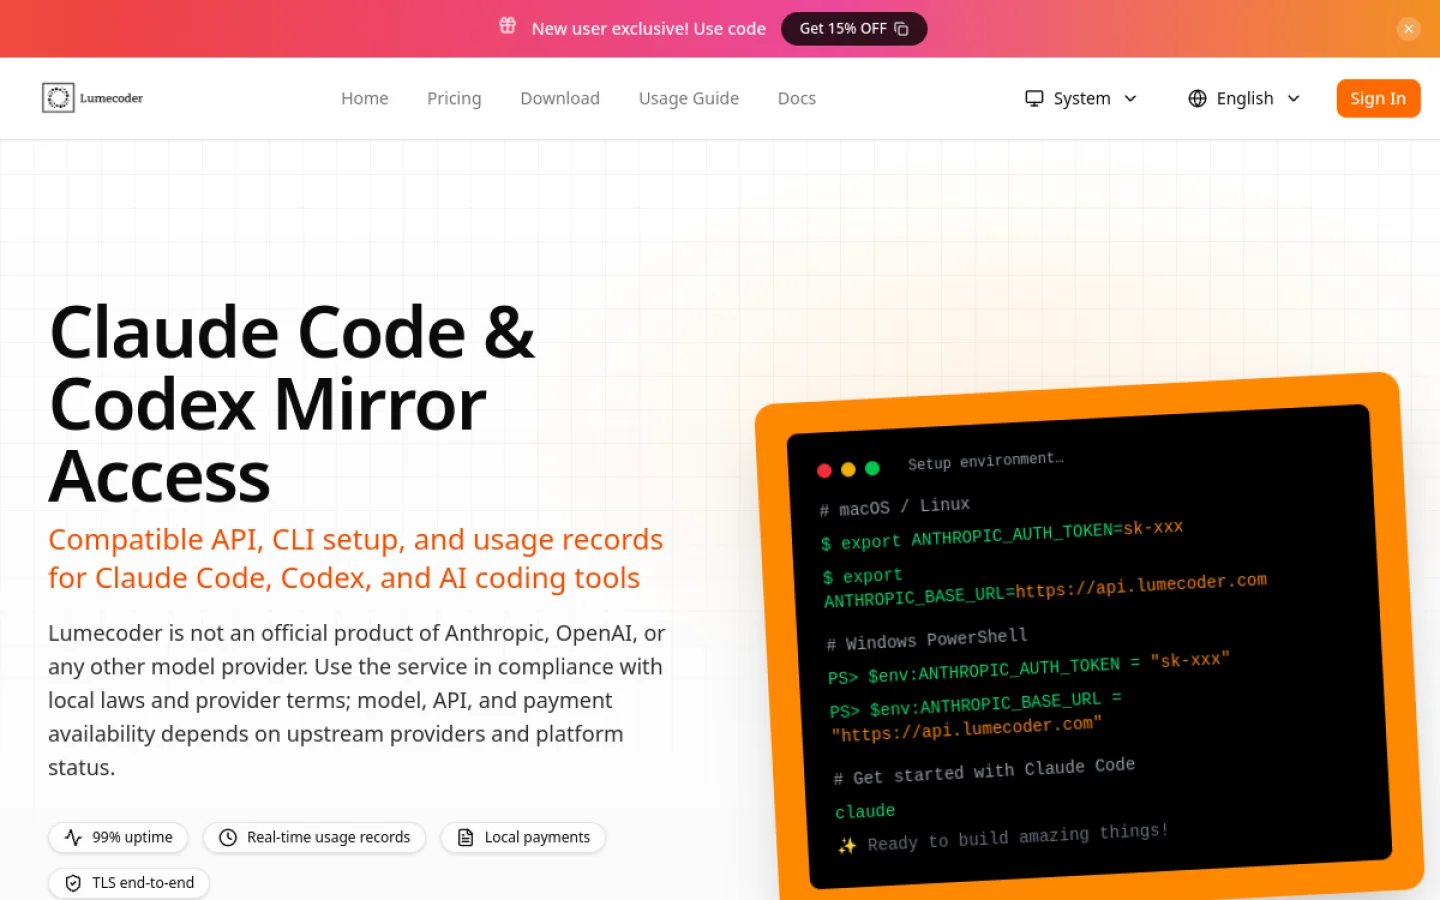Screen dimensions: 1440x900
Task: Click the document icon in Local payments
Action: tap(465, 837)
